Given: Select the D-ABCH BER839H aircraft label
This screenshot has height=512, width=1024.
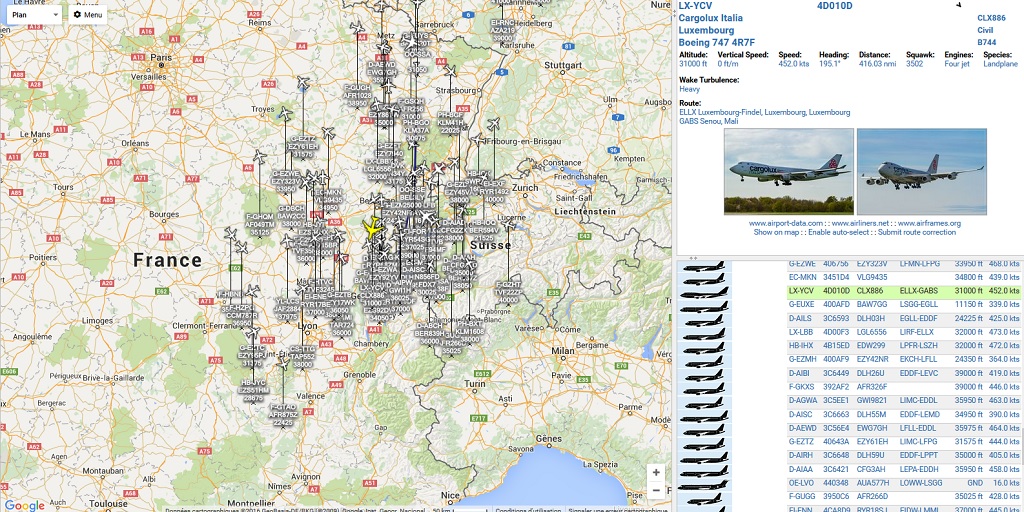Looking at the screenshot, I should click(429, 333).
